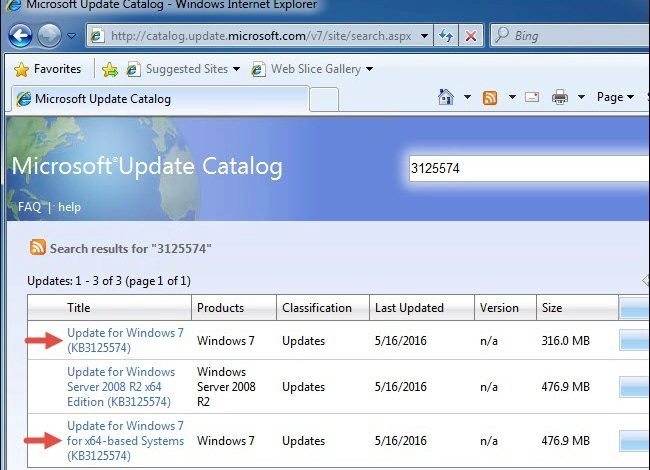Click the Read Mail icon
The width and height of the screenshot is (650, 470).
click(x=532, y=97)
